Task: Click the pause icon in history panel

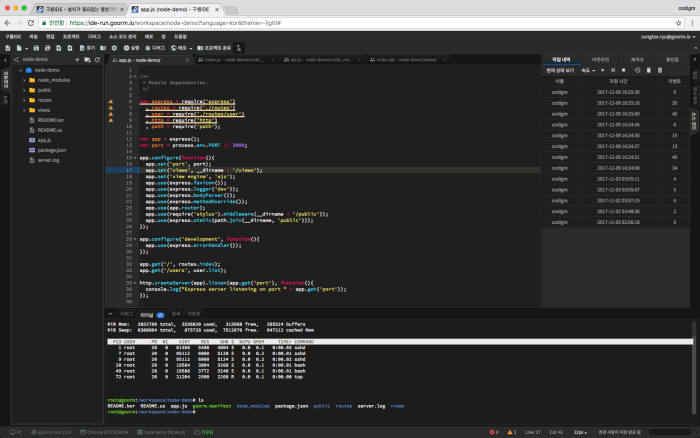Action: coord(613,71)
